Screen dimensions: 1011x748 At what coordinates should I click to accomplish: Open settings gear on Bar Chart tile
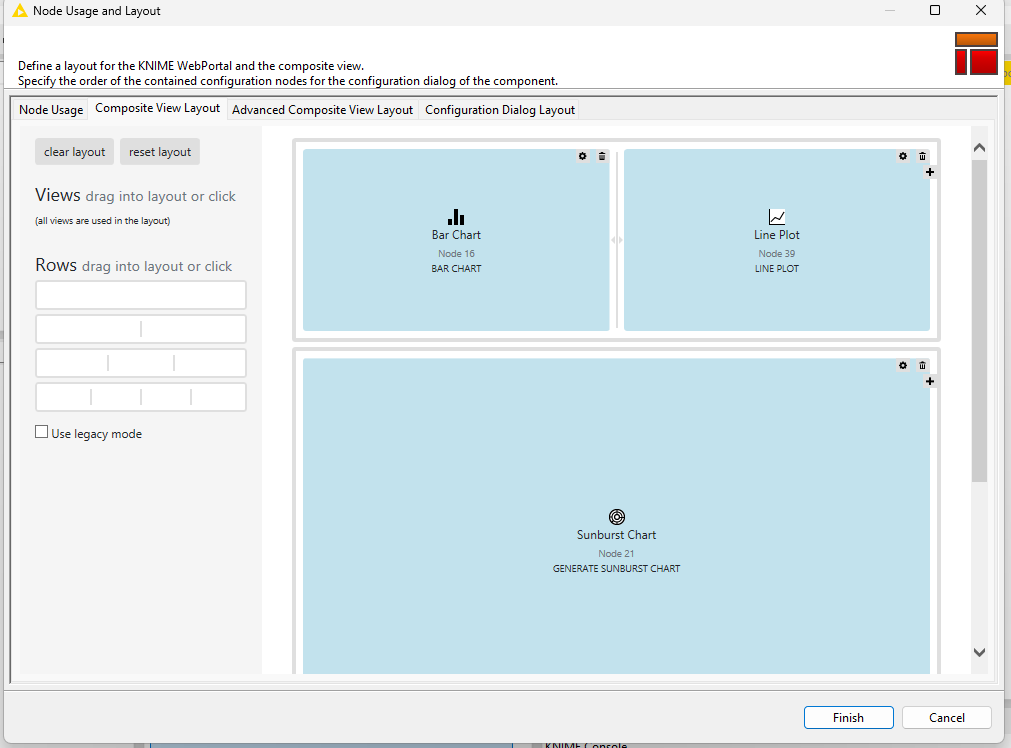[x=582, y=156]
